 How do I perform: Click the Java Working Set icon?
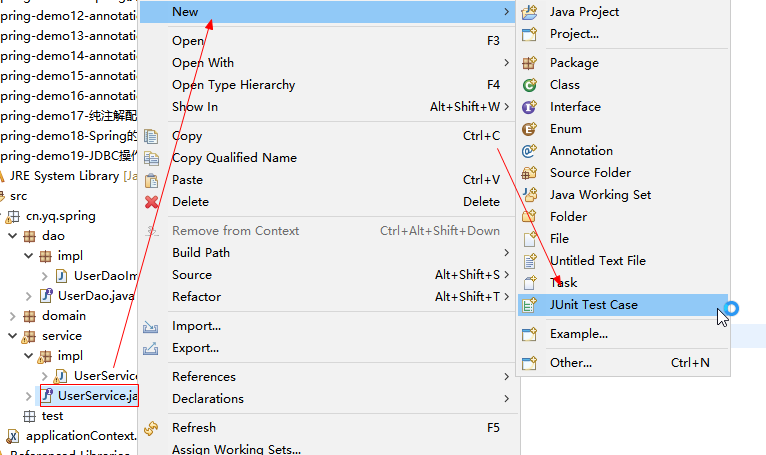[x=530, y=195]
